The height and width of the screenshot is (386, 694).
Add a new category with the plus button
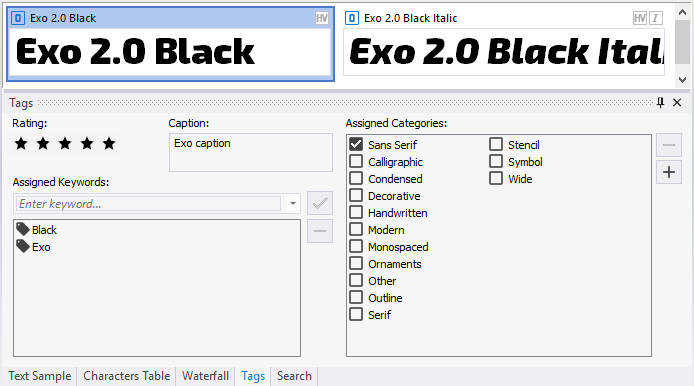point(669,172)
